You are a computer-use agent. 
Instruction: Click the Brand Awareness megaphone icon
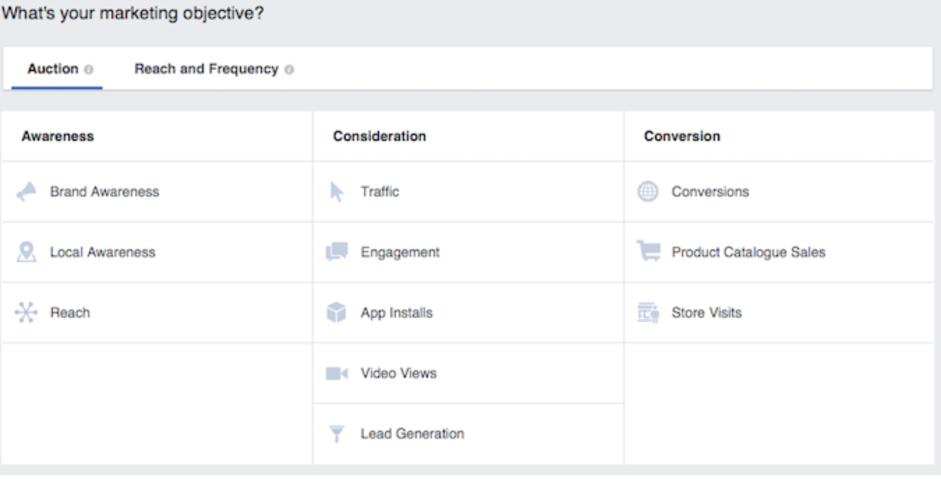click(x=27, y=192)
